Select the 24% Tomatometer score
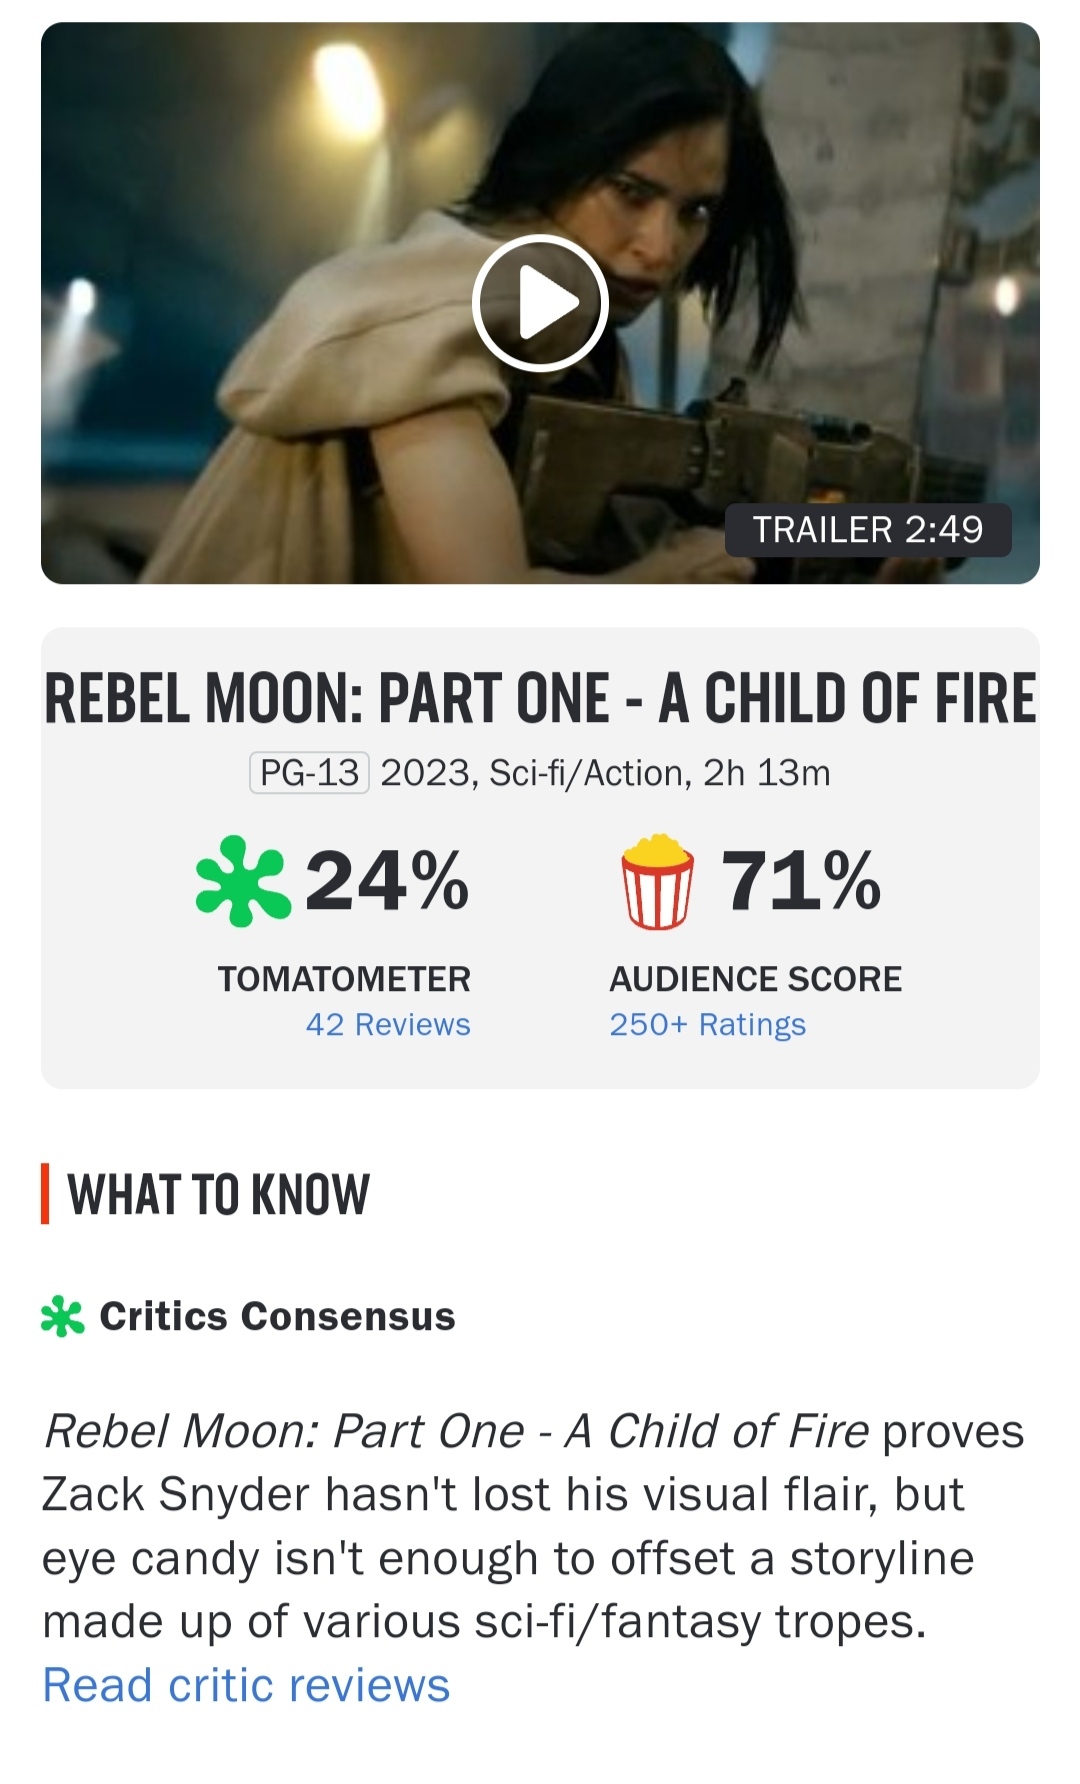The height and width of the screenshot is (1784, 1080). (387, 881)
